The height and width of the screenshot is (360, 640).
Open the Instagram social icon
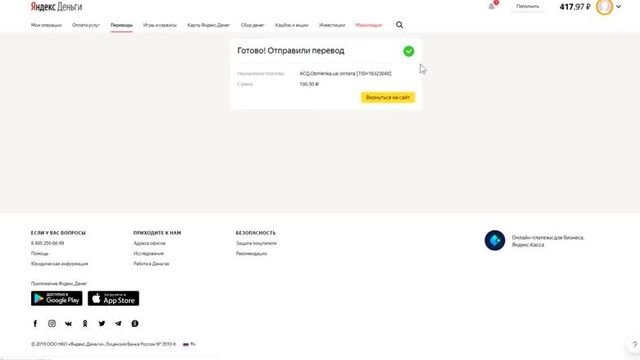click(x=52, y=323)
